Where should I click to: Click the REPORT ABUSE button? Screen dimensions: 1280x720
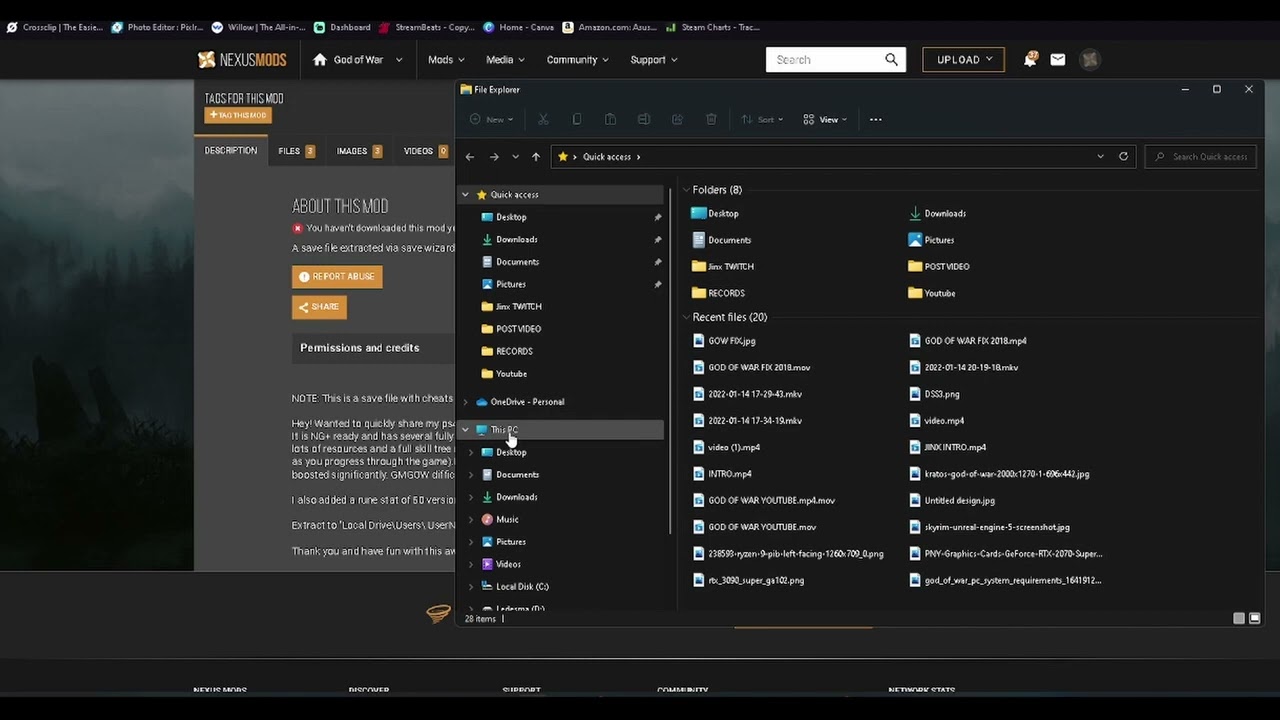point(337,277)
